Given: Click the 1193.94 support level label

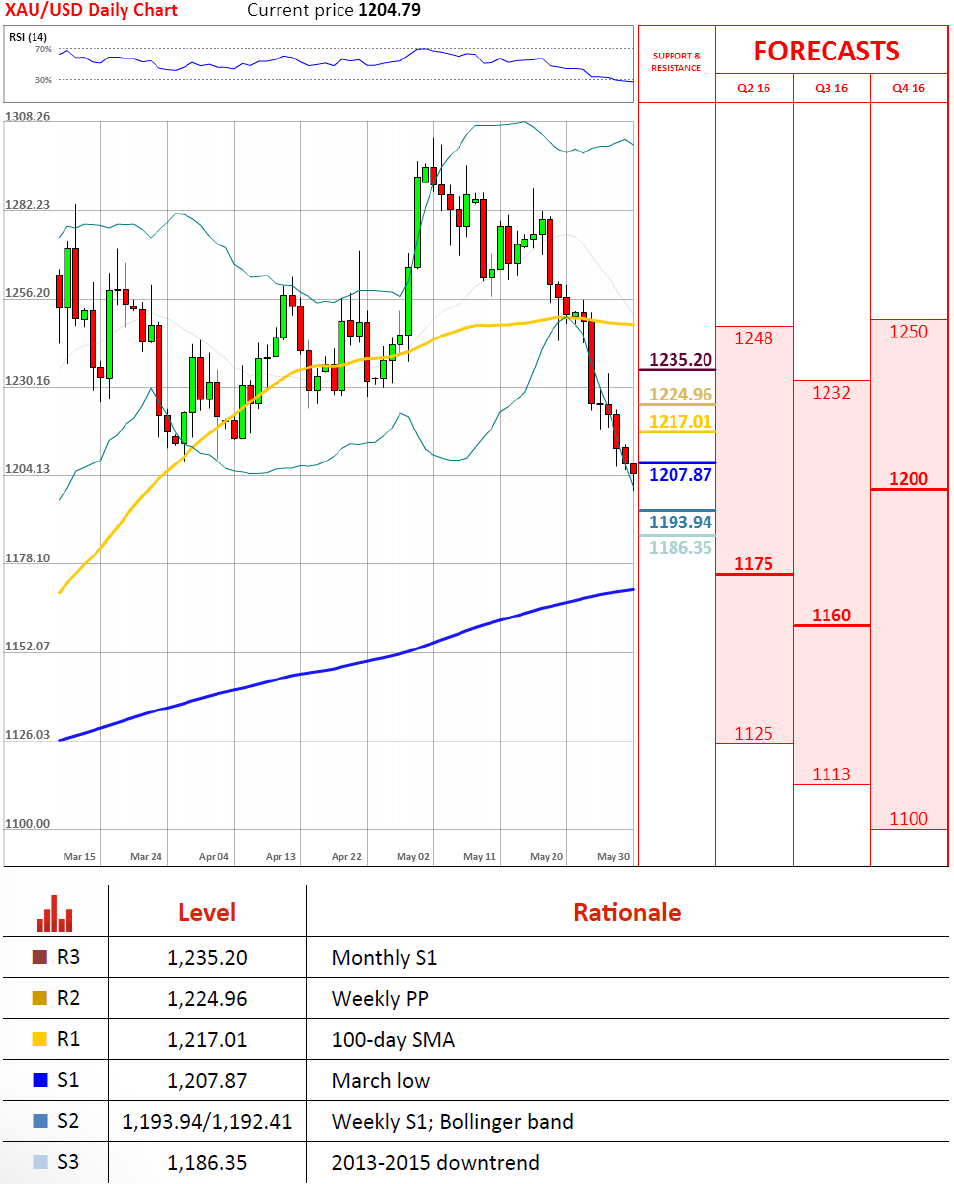Looking at the screenshot, I should (x=680, y=523).
